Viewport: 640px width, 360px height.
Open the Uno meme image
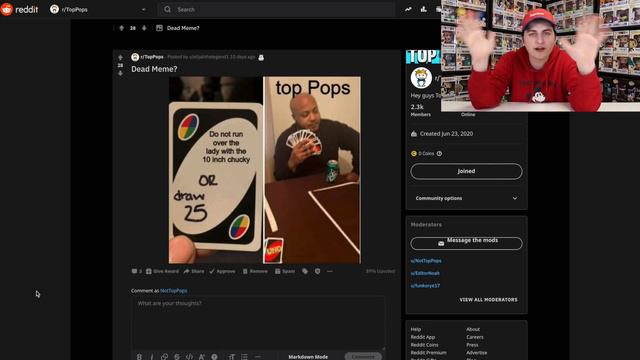point(265,170)
